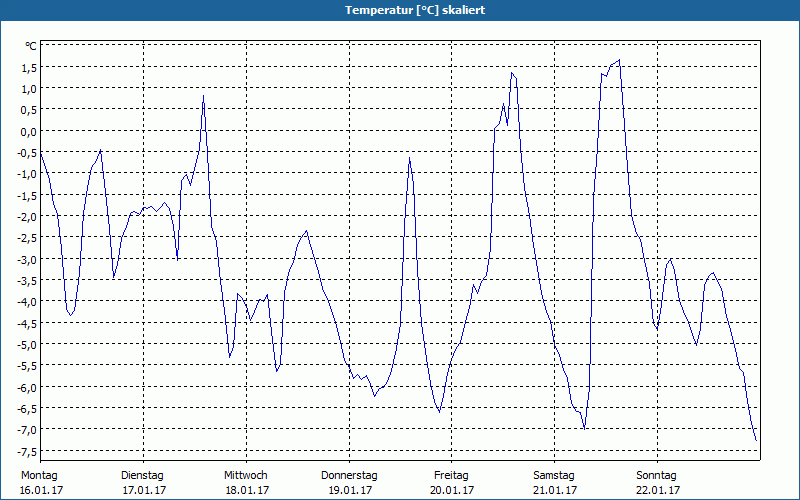Click the 1,5 y-axis value
800x500 pixels.
29,68
